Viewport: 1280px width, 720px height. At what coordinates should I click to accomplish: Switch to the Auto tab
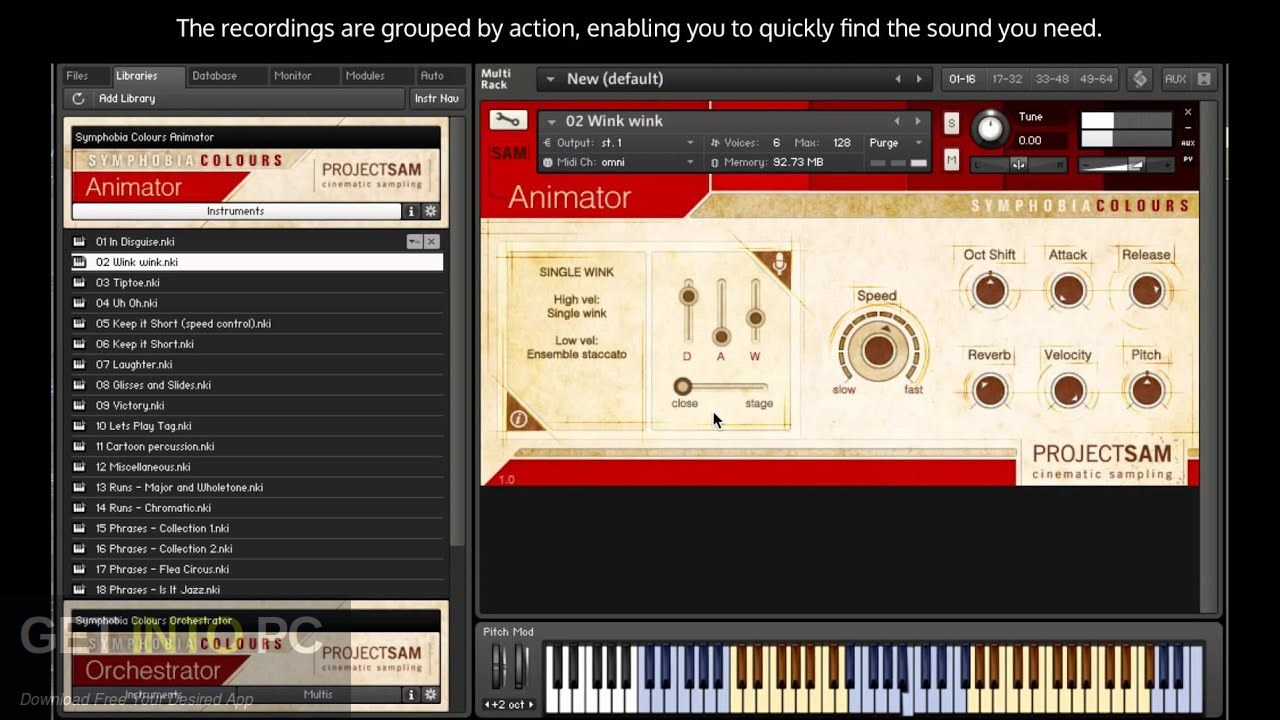432,76
